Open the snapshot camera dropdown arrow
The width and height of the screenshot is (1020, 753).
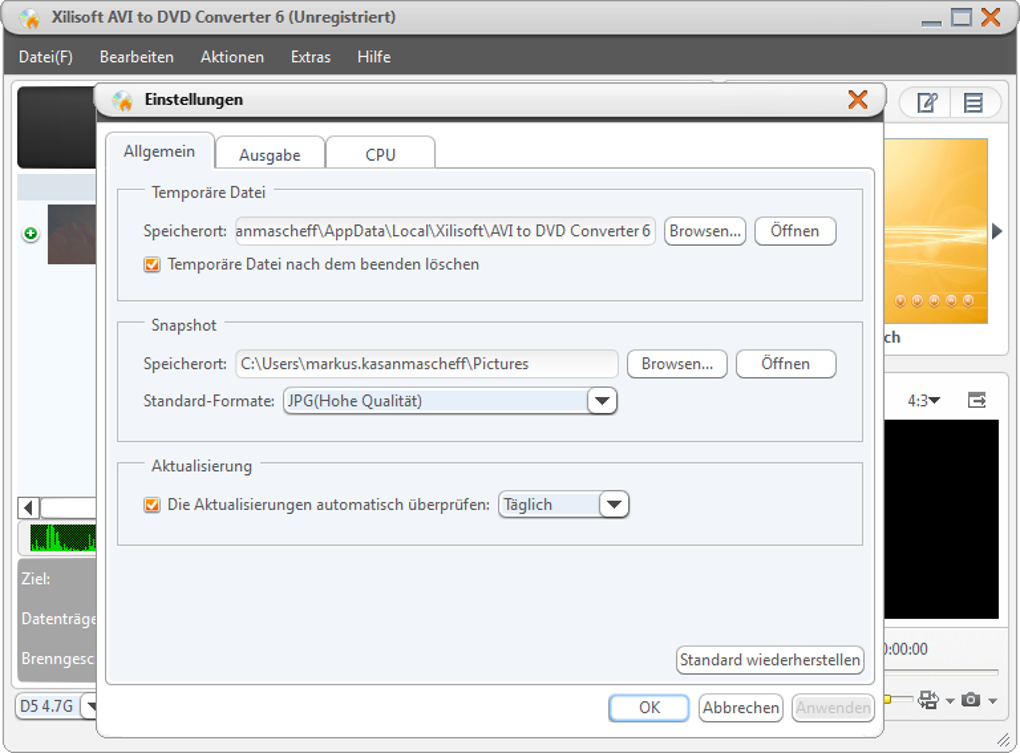tap(992, 700)
